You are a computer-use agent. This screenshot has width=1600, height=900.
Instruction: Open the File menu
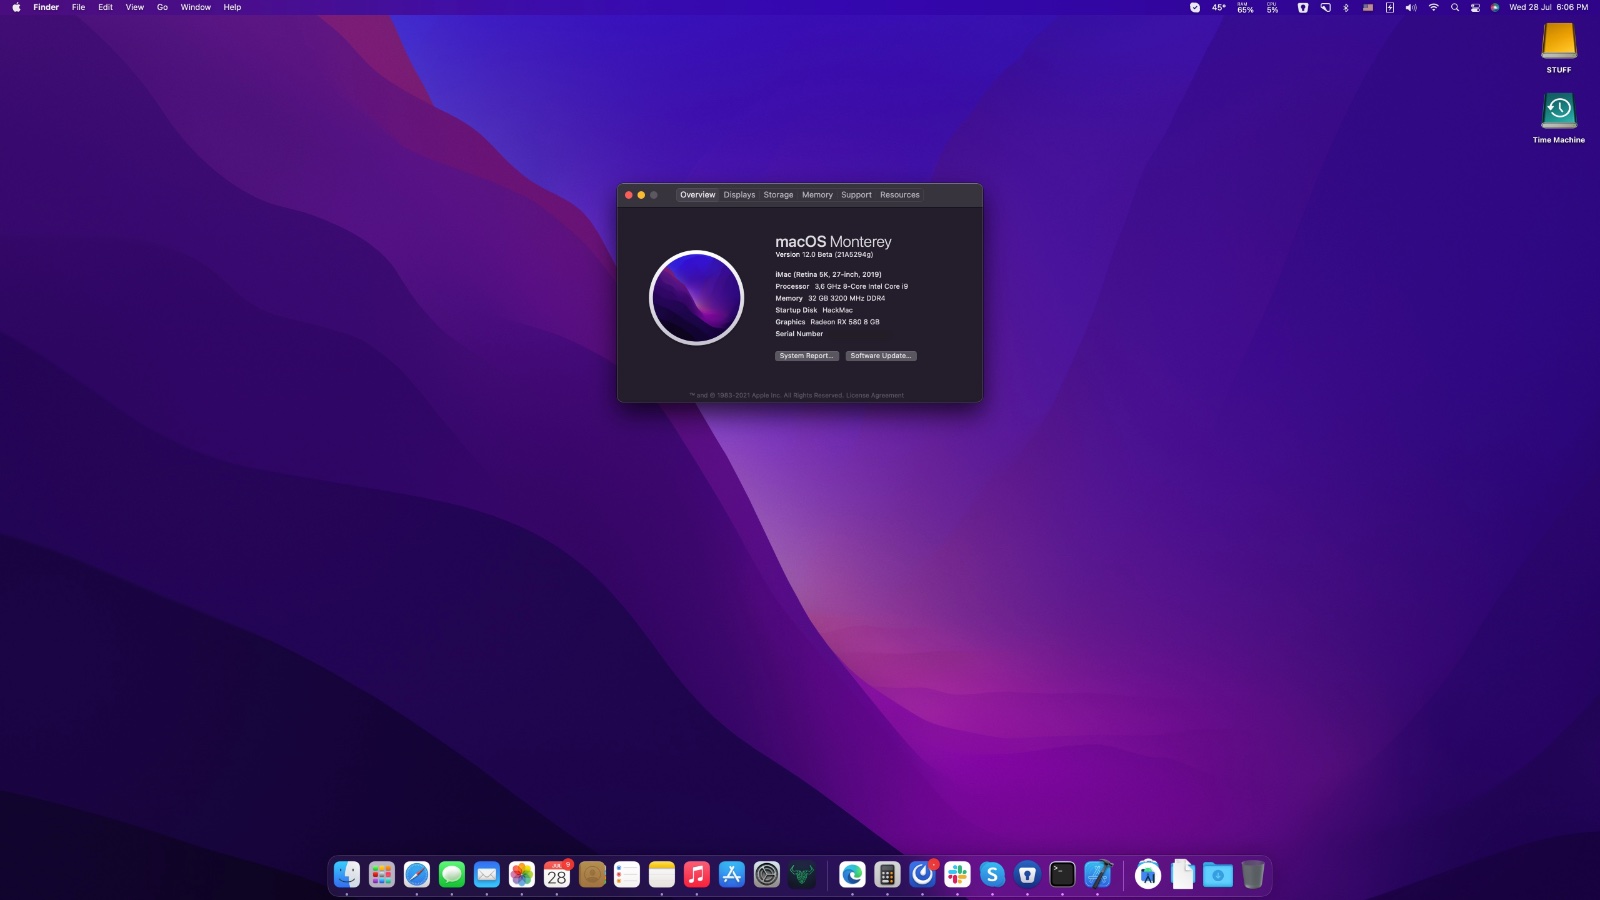78,7
